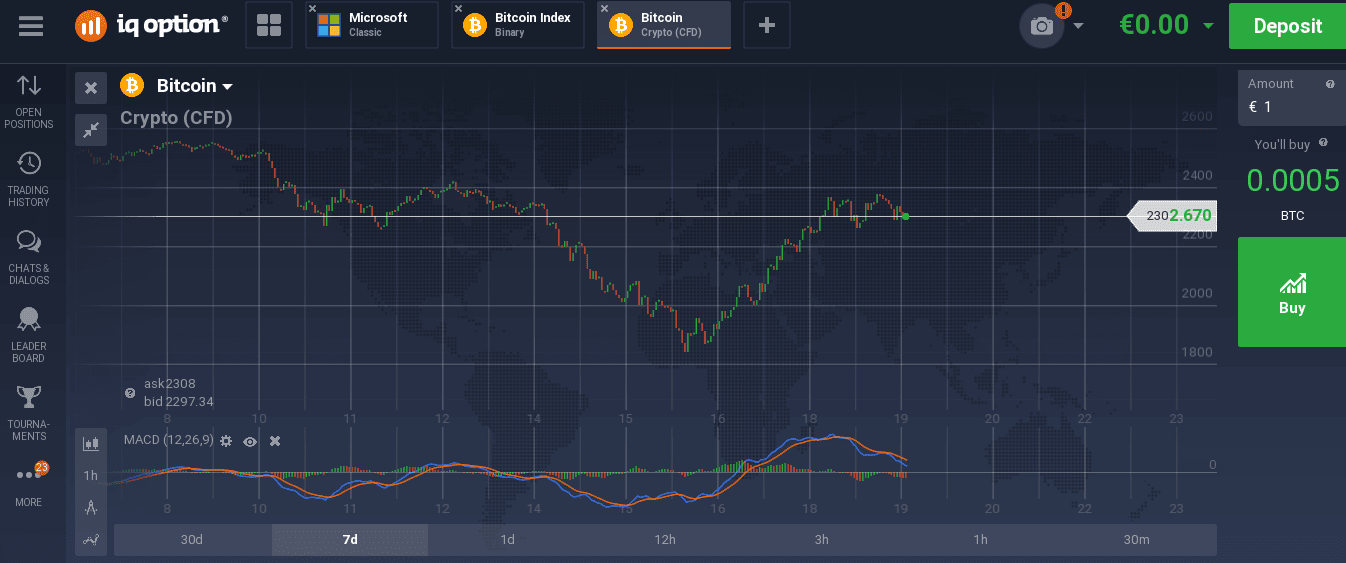Viewport: 1346px width, 563px height.
Task: Click the bid 2297.34 text
Action: (x=179, y=402)
